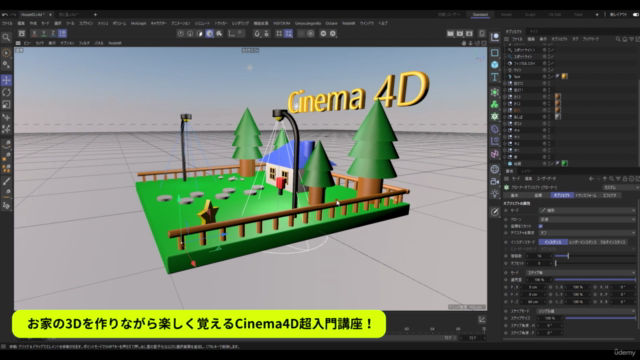
Task: Click the ステップサイズ slider
Action: [x=600, y=318]
